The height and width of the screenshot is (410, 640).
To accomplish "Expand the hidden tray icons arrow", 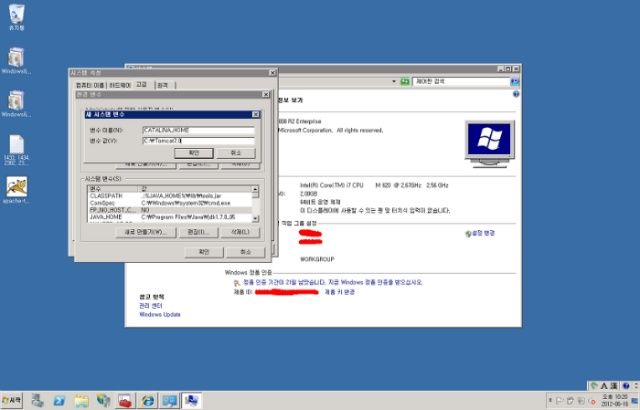I will click(550, 401).
